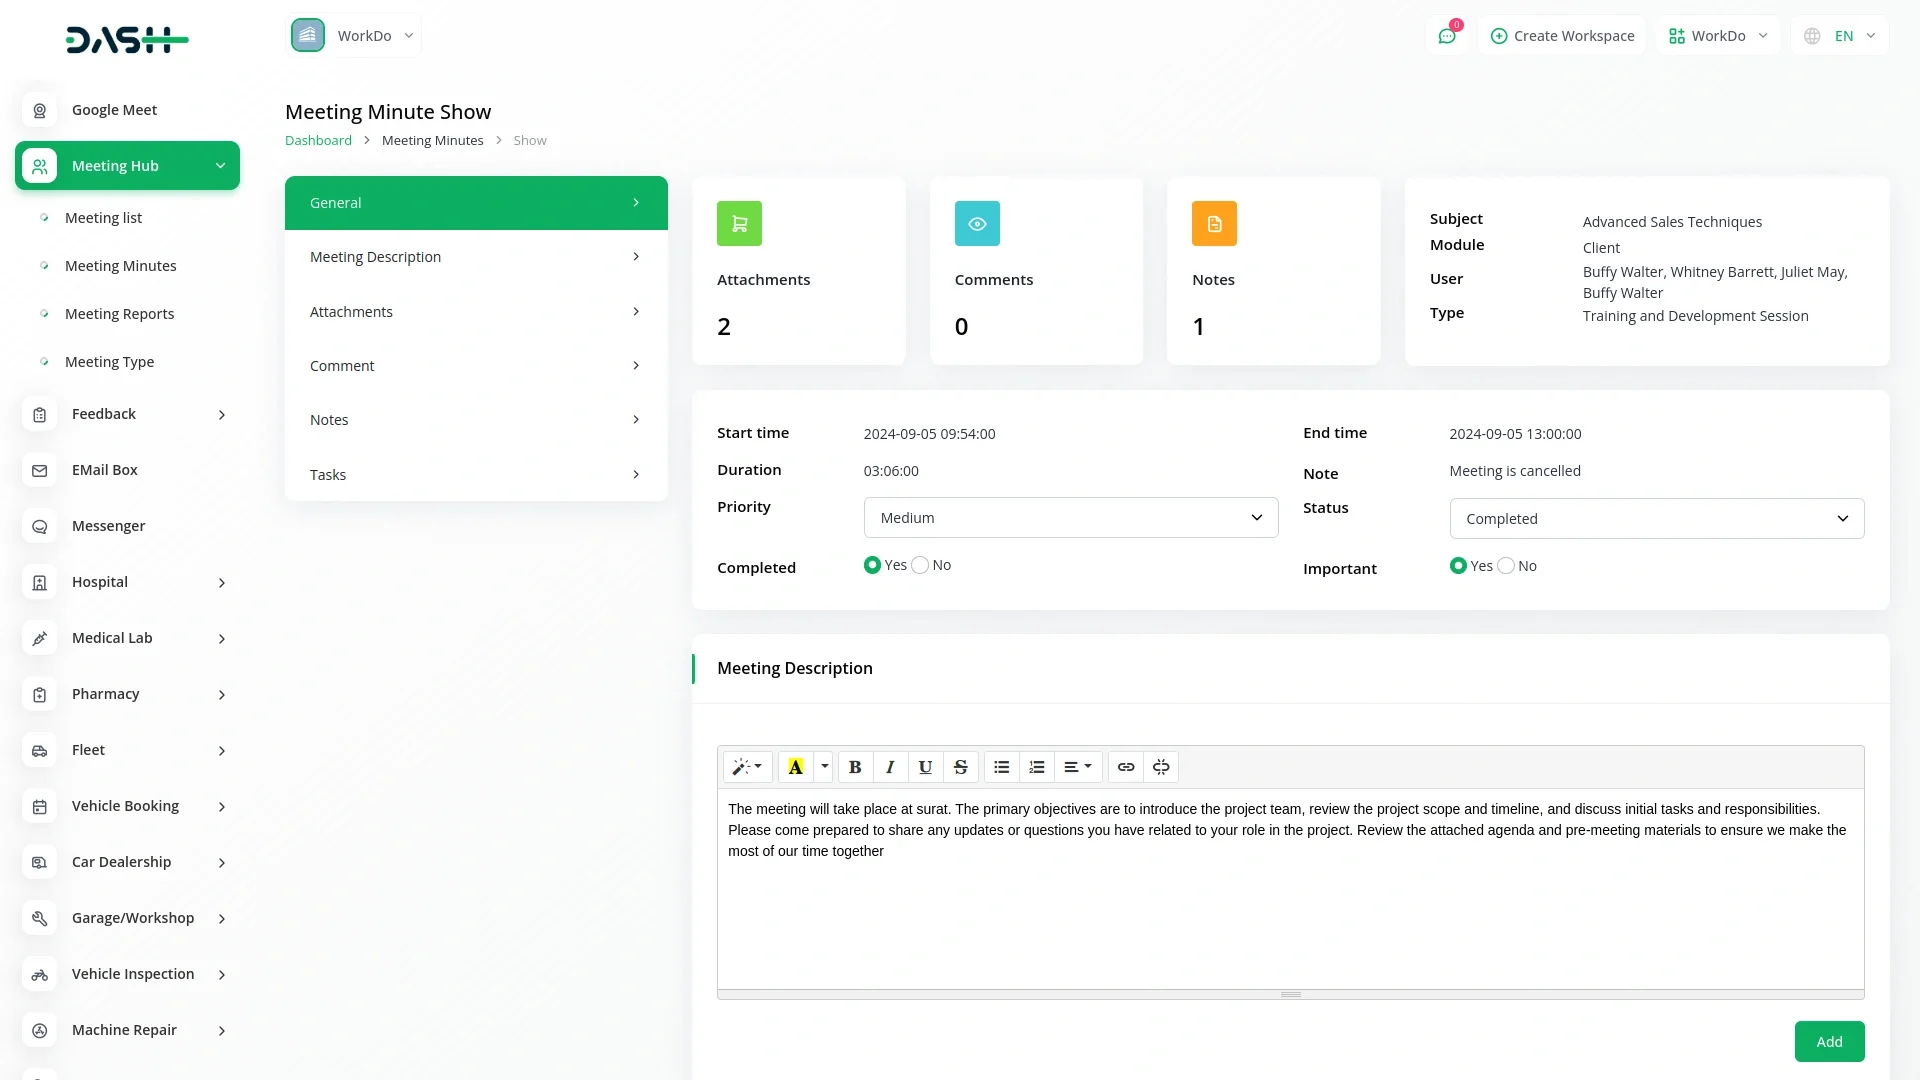Insert a link using the link icon
1920x1080 pixels.
(x=1126, y=767)
